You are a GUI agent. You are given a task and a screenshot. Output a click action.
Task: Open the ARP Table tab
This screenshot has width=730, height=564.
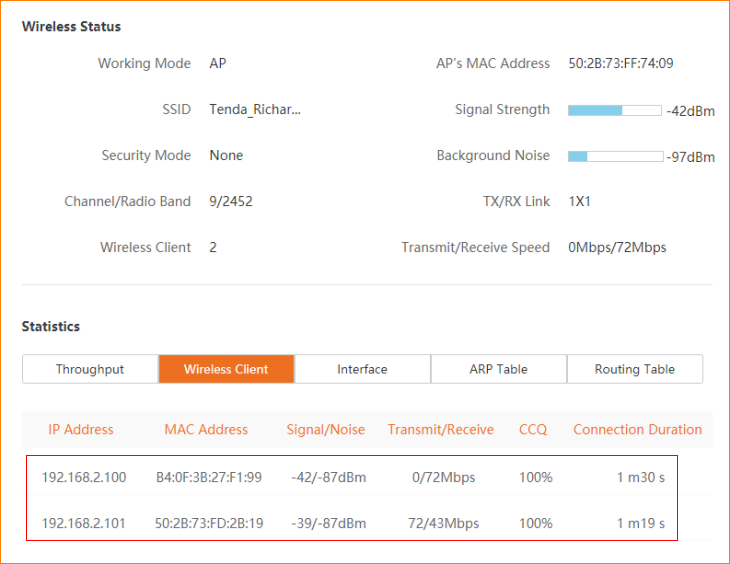[498, 369]
